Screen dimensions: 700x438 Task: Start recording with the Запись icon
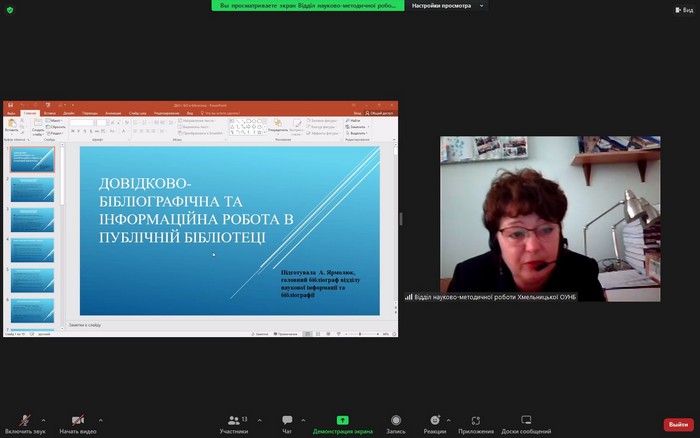click(x=396, y=420)
